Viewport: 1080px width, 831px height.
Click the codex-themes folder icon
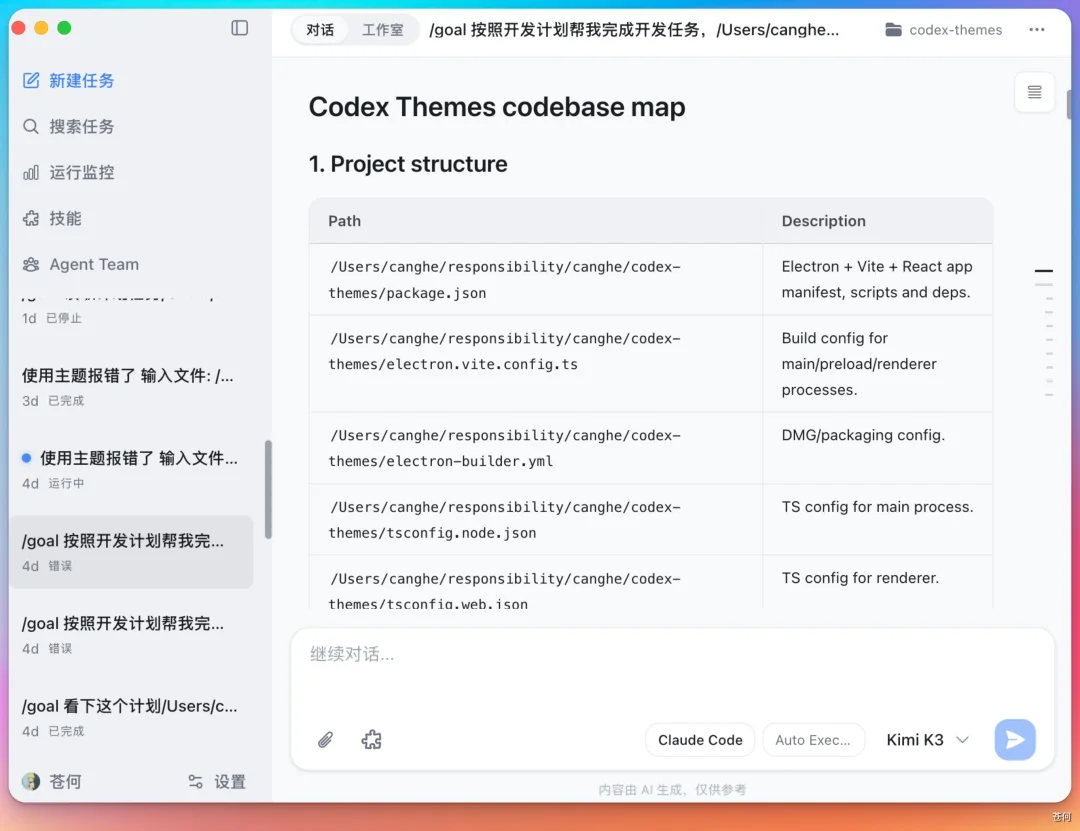(x=893, y=30)
